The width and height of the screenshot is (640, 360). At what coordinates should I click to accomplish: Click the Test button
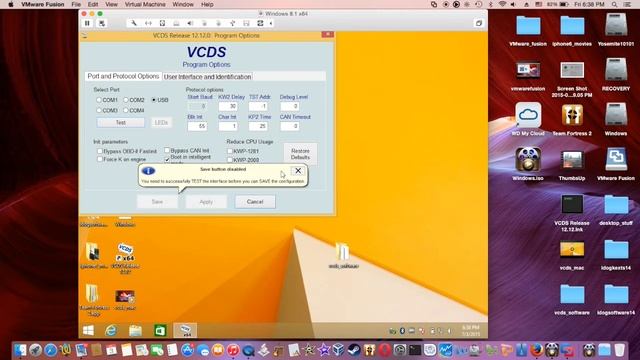[120, 122]
